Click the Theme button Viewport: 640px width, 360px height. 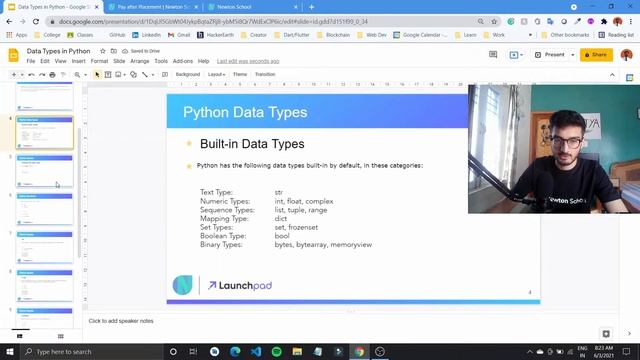click(240, 74)
